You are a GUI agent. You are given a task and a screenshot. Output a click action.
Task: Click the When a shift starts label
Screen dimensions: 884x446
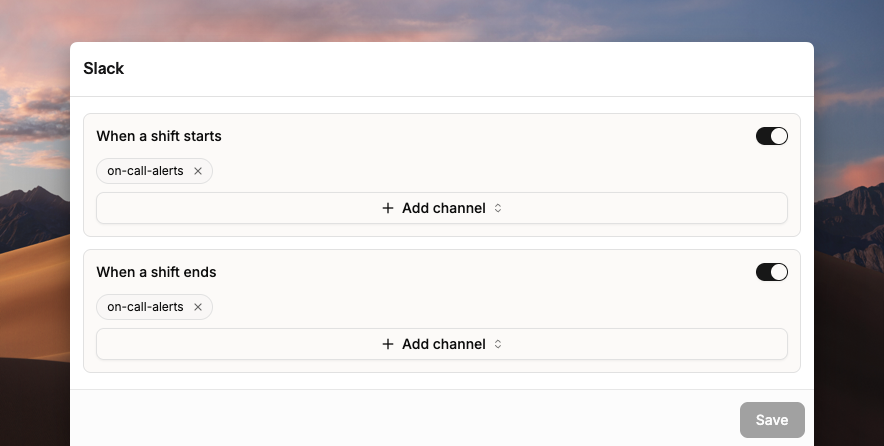pos(159,136)
